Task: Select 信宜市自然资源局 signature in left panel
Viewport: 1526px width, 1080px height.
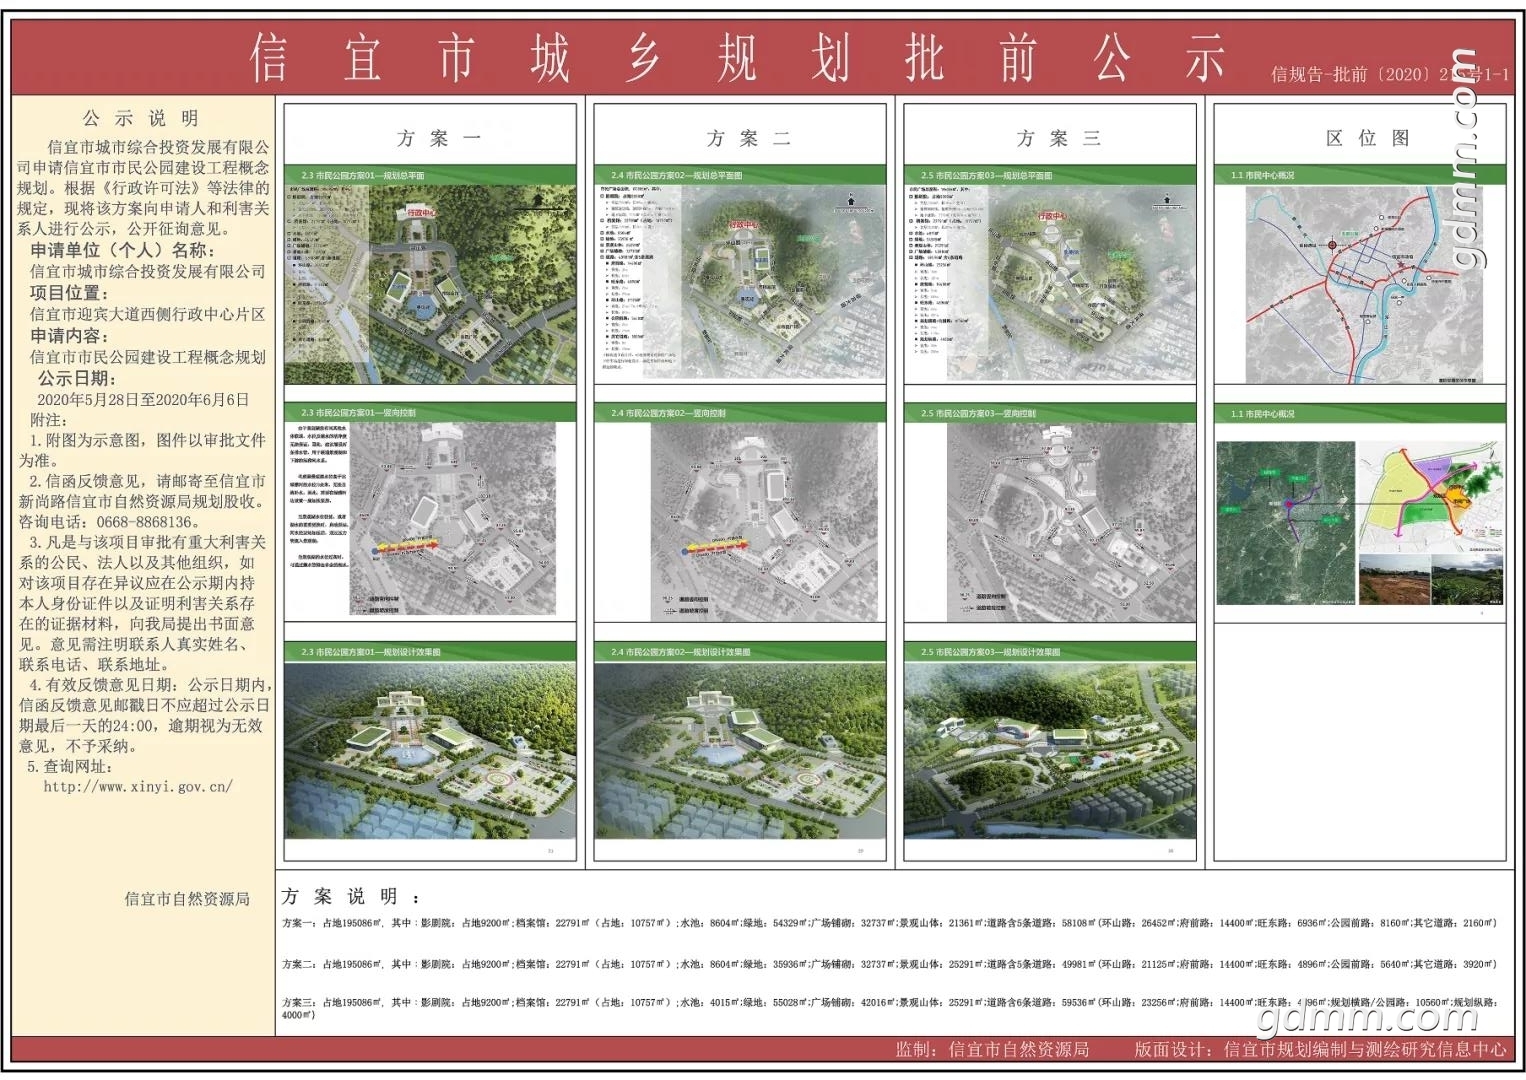Action: (187, 899)
